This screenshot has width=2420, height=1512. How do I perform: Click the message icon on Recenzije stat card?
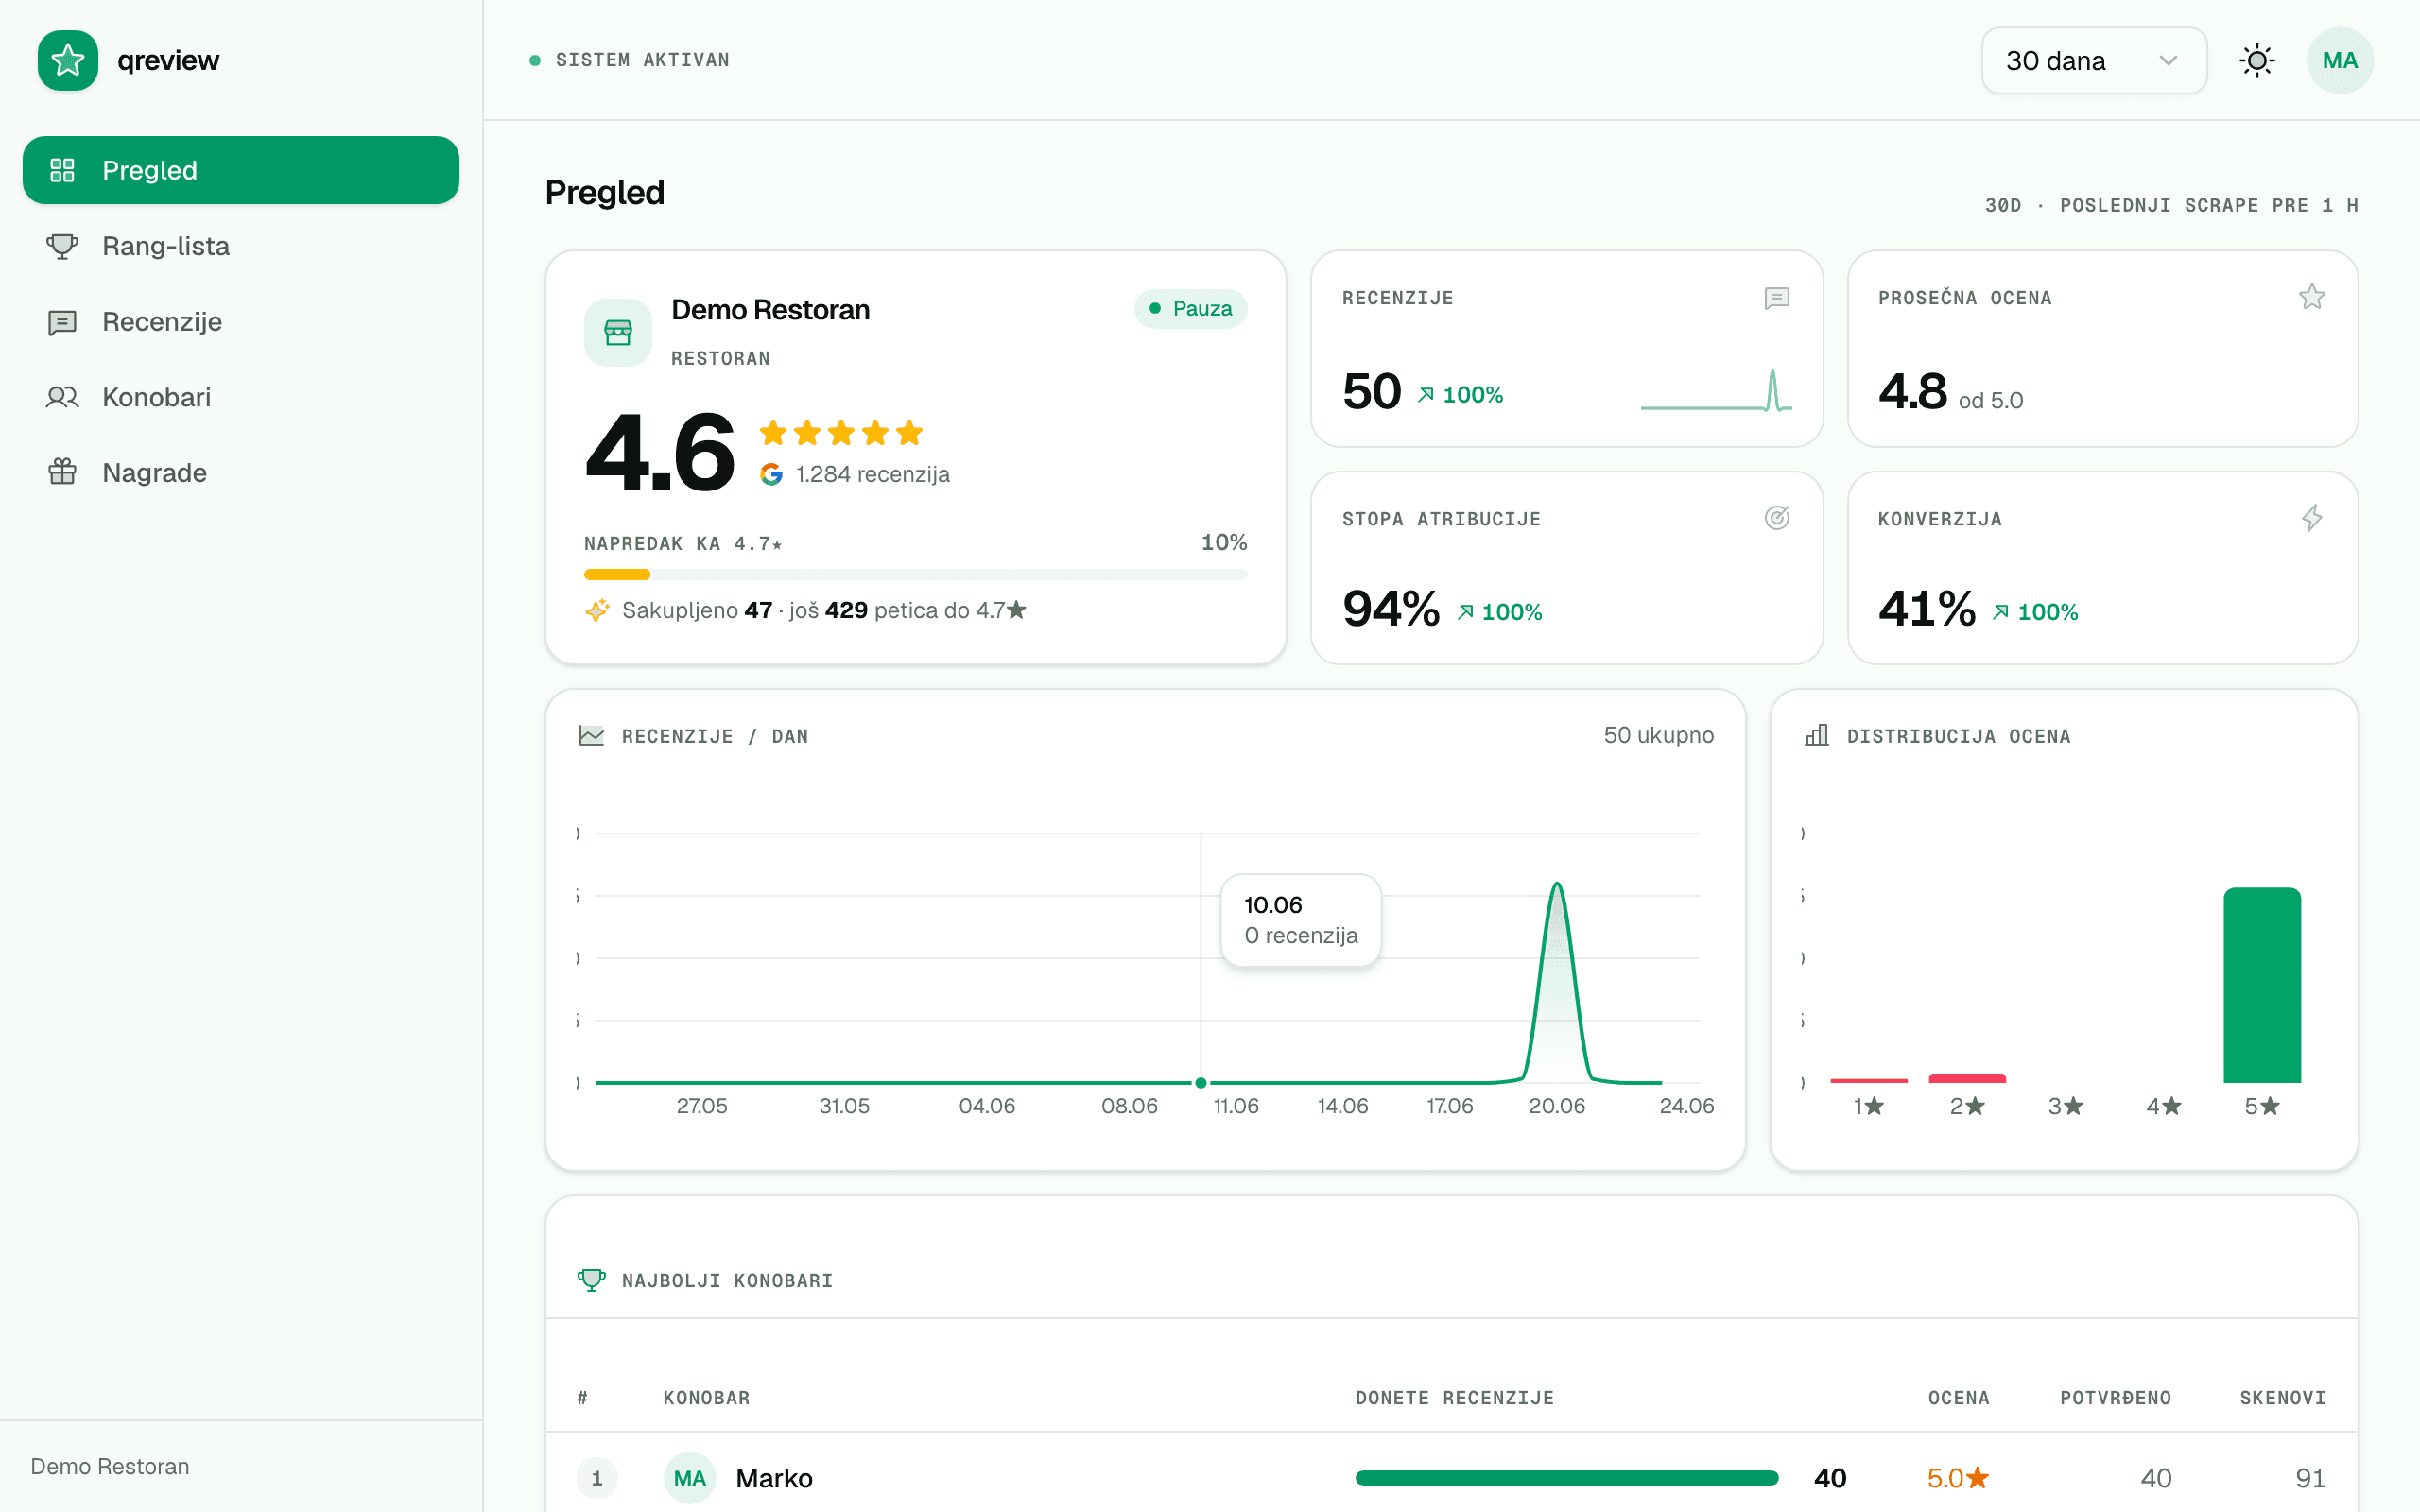[x=1777, y=298]
